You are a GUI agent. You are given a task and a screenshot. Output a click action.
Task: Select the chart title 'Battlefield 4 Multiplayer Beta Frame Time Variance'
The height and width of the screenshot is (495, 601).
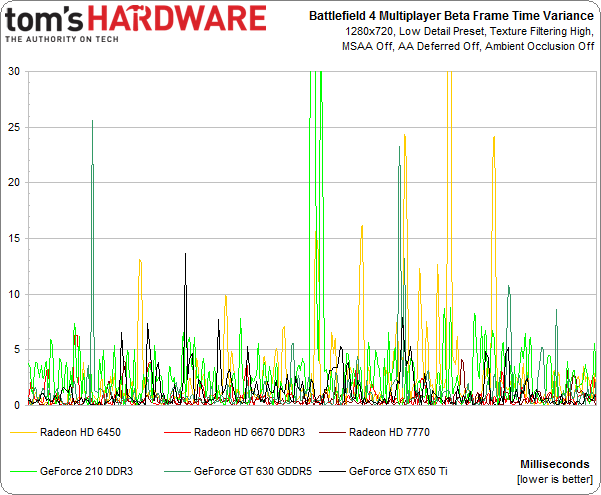point(451,16)
